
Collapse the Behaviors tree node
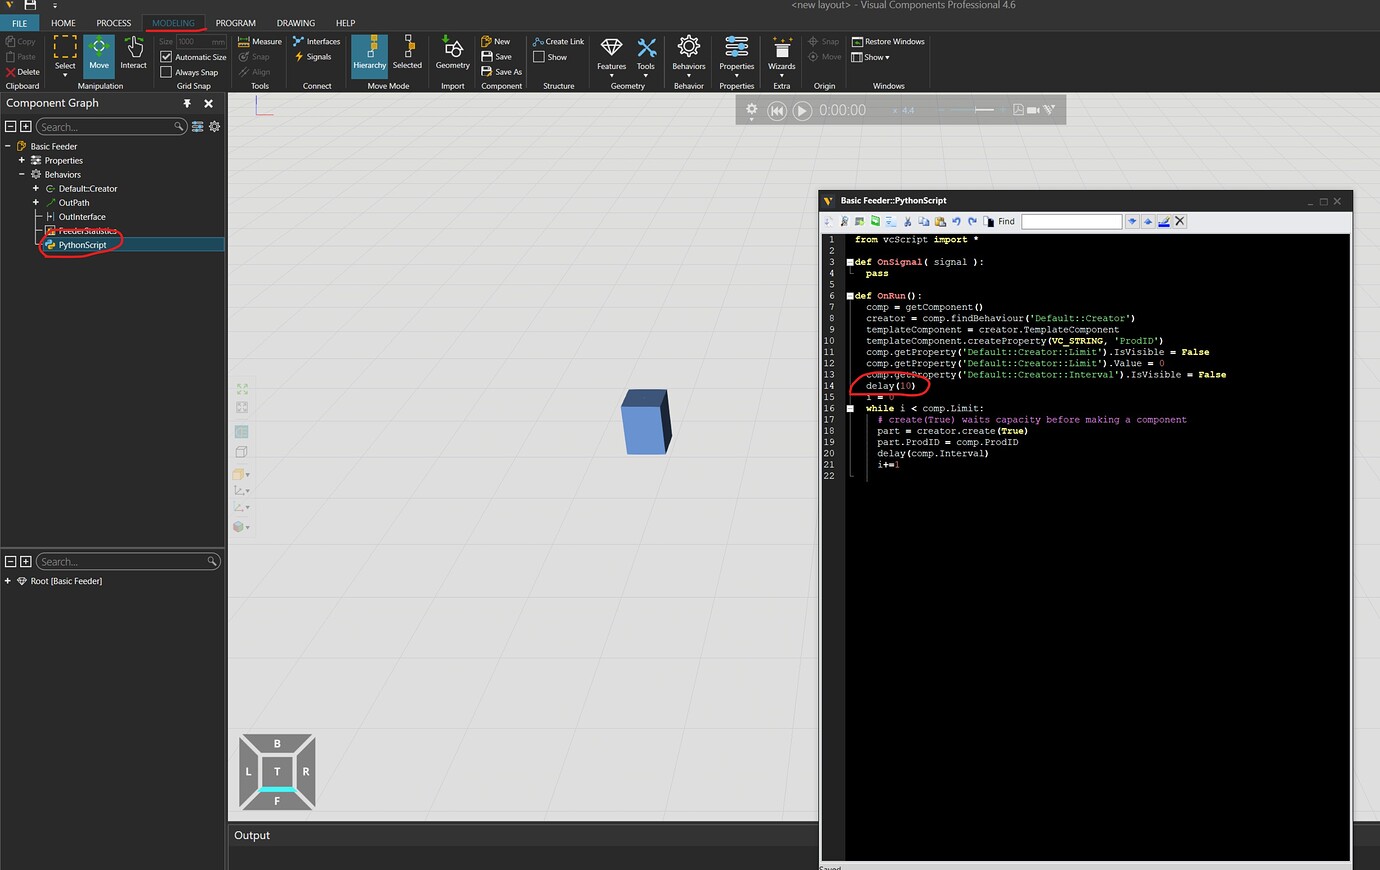22,174
